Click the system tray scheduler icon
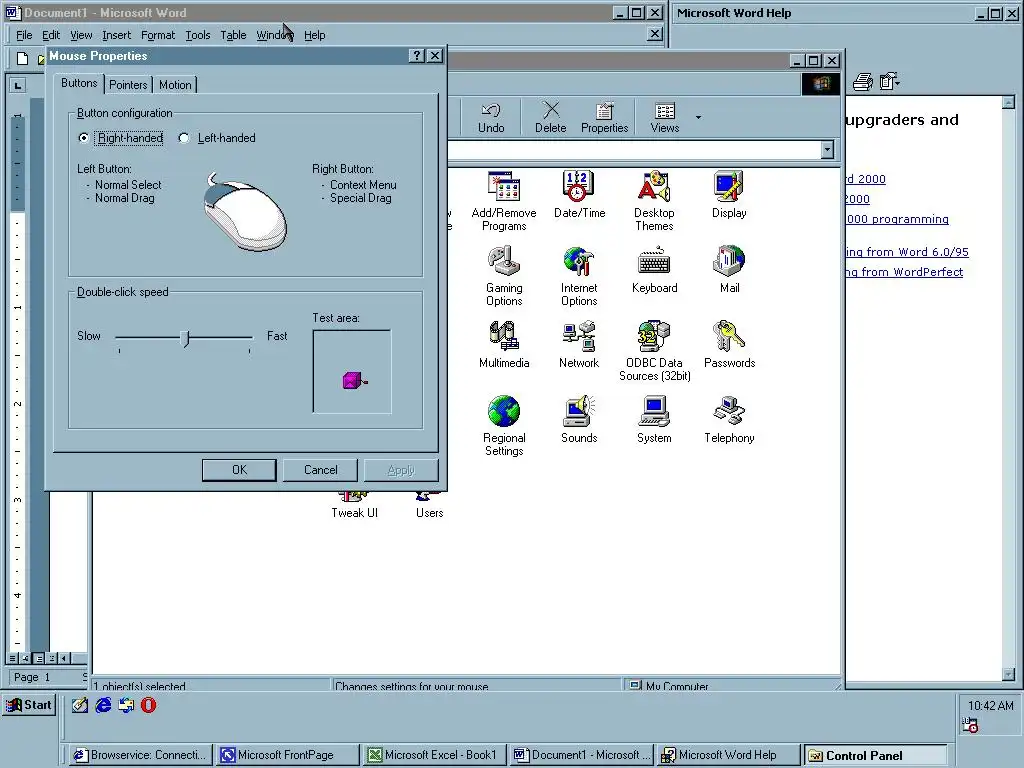This screenshot has height=768, width=1024. [970, 725]
